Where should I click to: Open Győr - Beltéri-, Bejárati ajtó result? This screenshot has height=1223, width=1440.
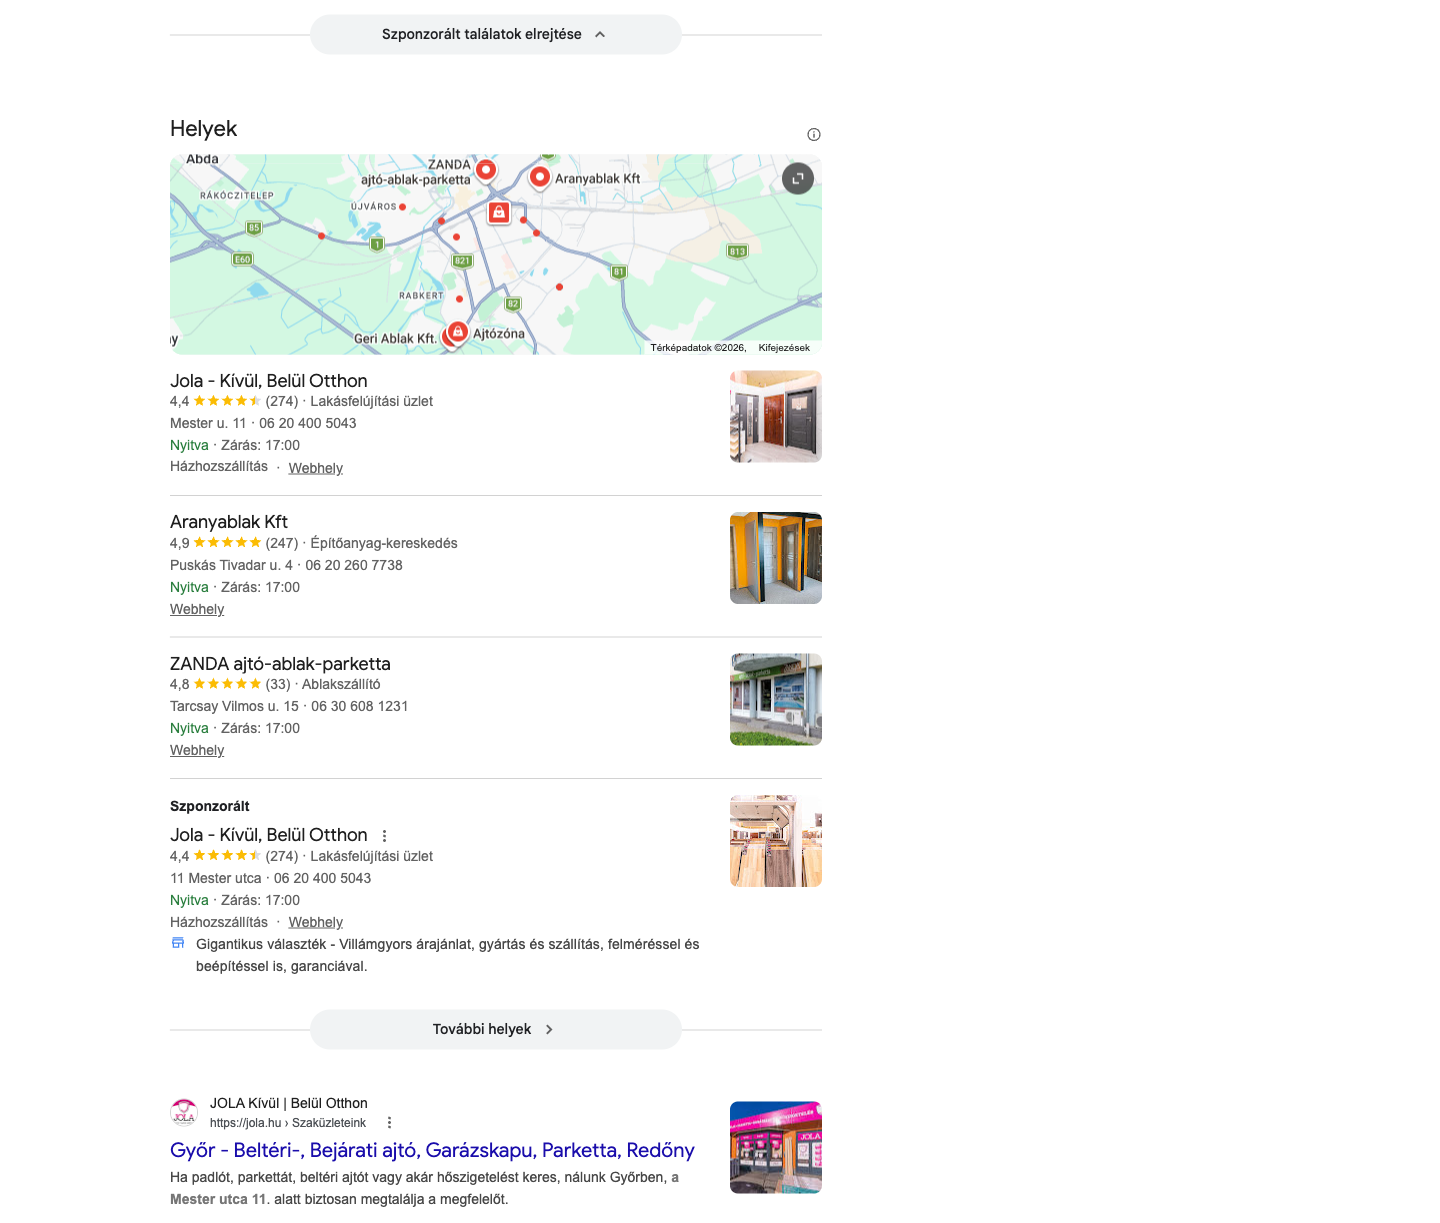(x=432, y=1150)
